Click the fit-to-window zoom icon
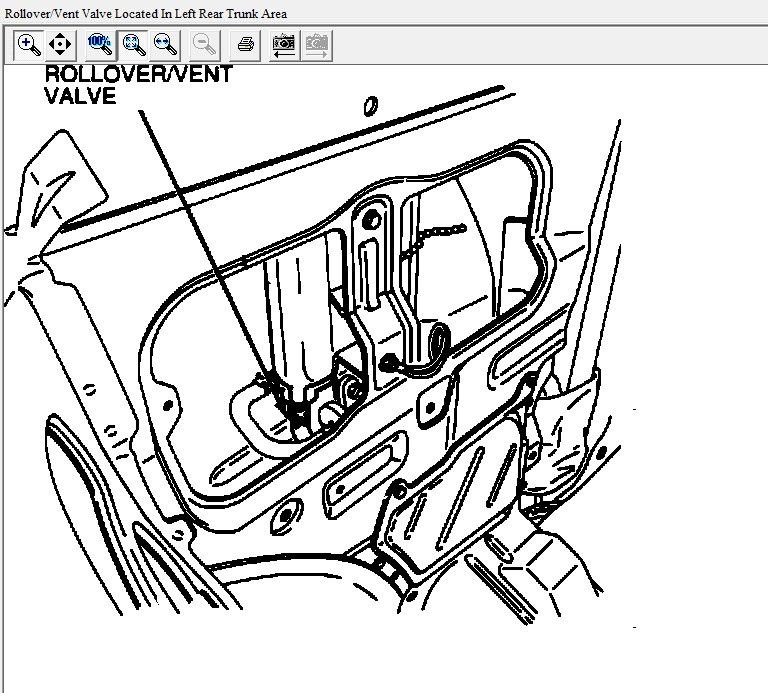Viewport: 768px width, 693px height. [132, 44]
